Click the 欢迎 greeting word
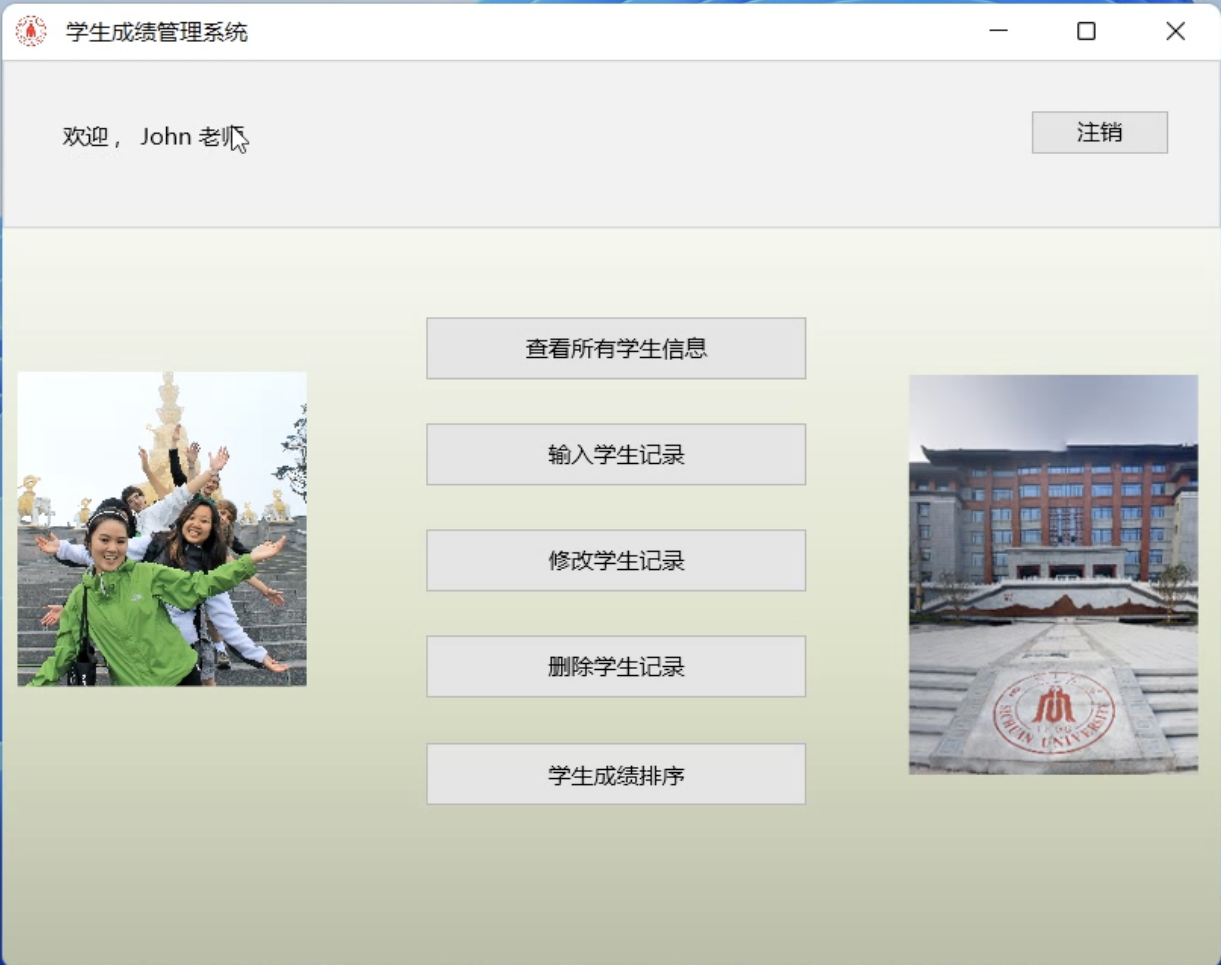Screen dimensions: 1221x965 (x=85, y=137)
